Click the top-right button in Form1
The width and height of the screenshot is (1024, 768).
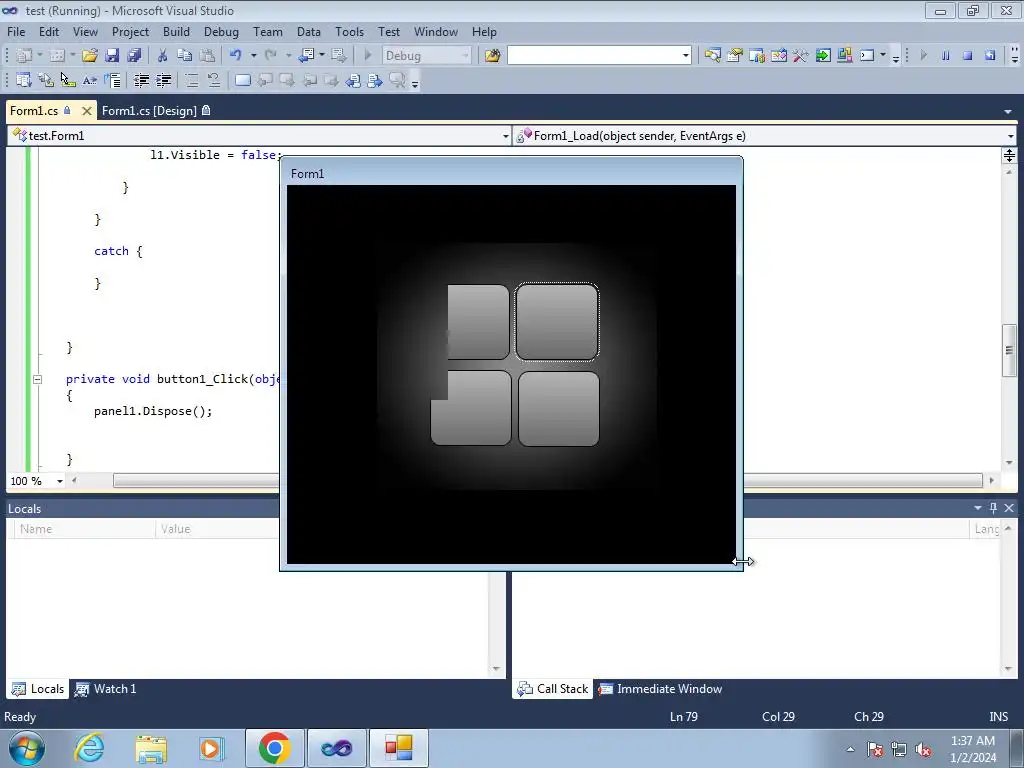557,322
